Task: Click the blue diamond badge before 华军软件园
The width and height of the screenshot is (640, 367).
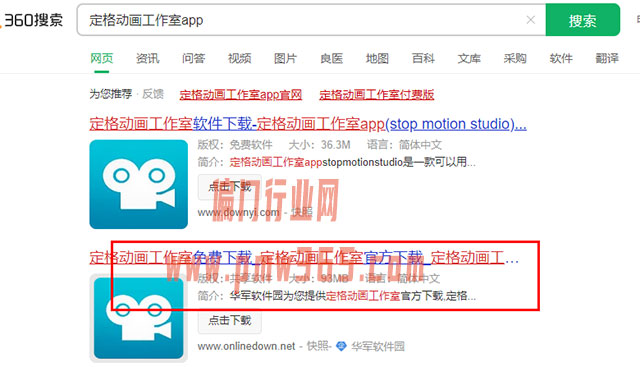Action: 341,347
